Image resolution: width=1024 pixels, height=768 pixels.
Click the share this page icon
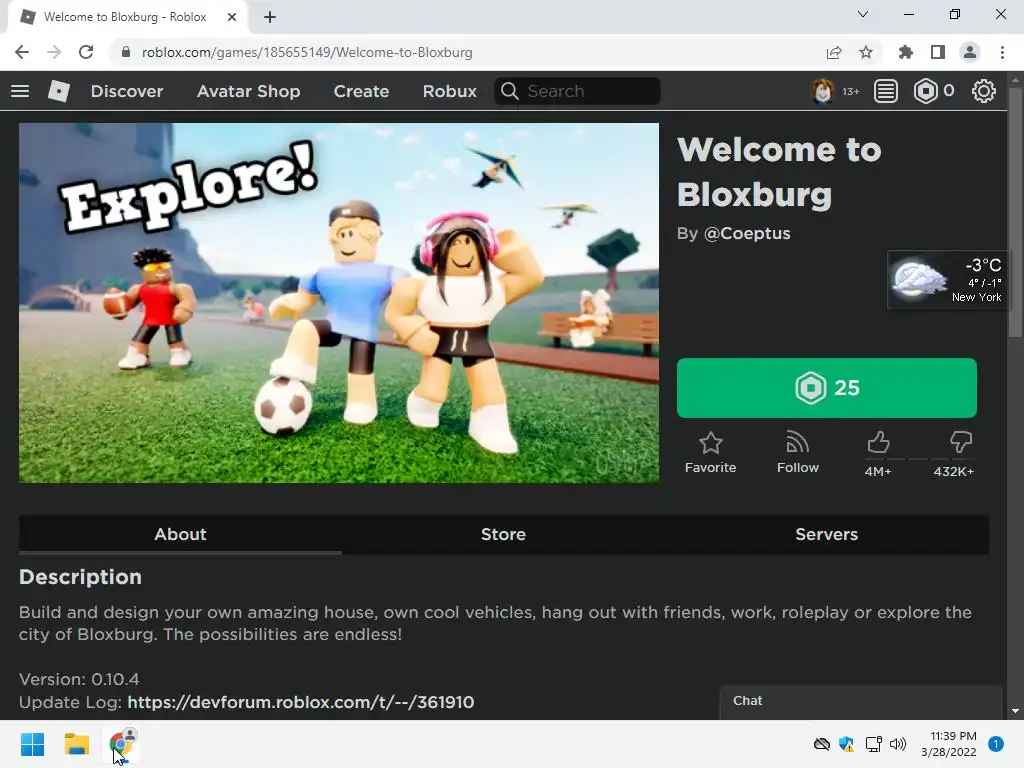pos(834,52)
